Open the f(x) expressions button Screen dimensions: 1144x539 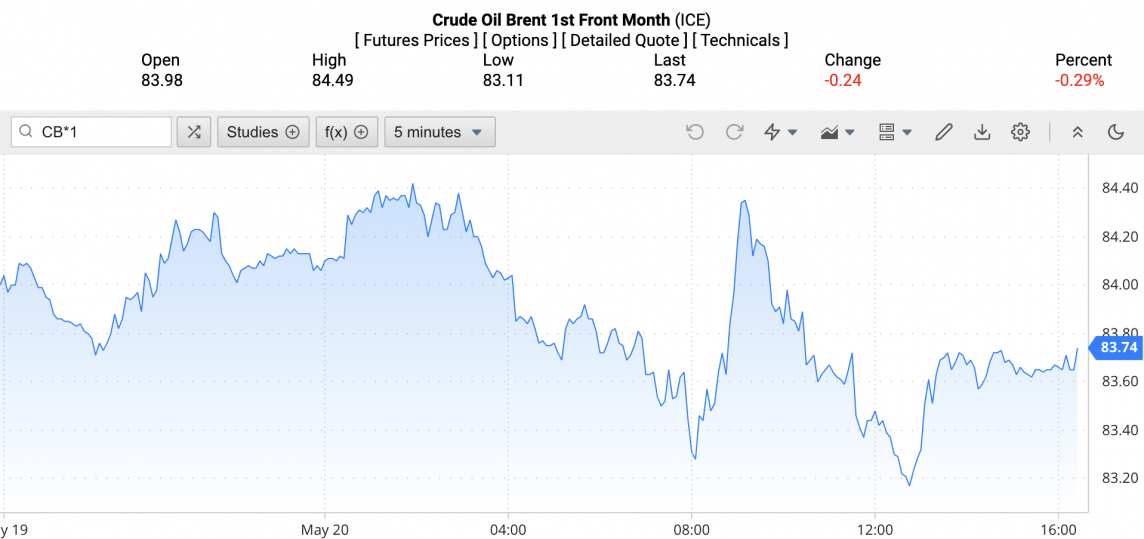pyautogui.click(x=347, y=132)
